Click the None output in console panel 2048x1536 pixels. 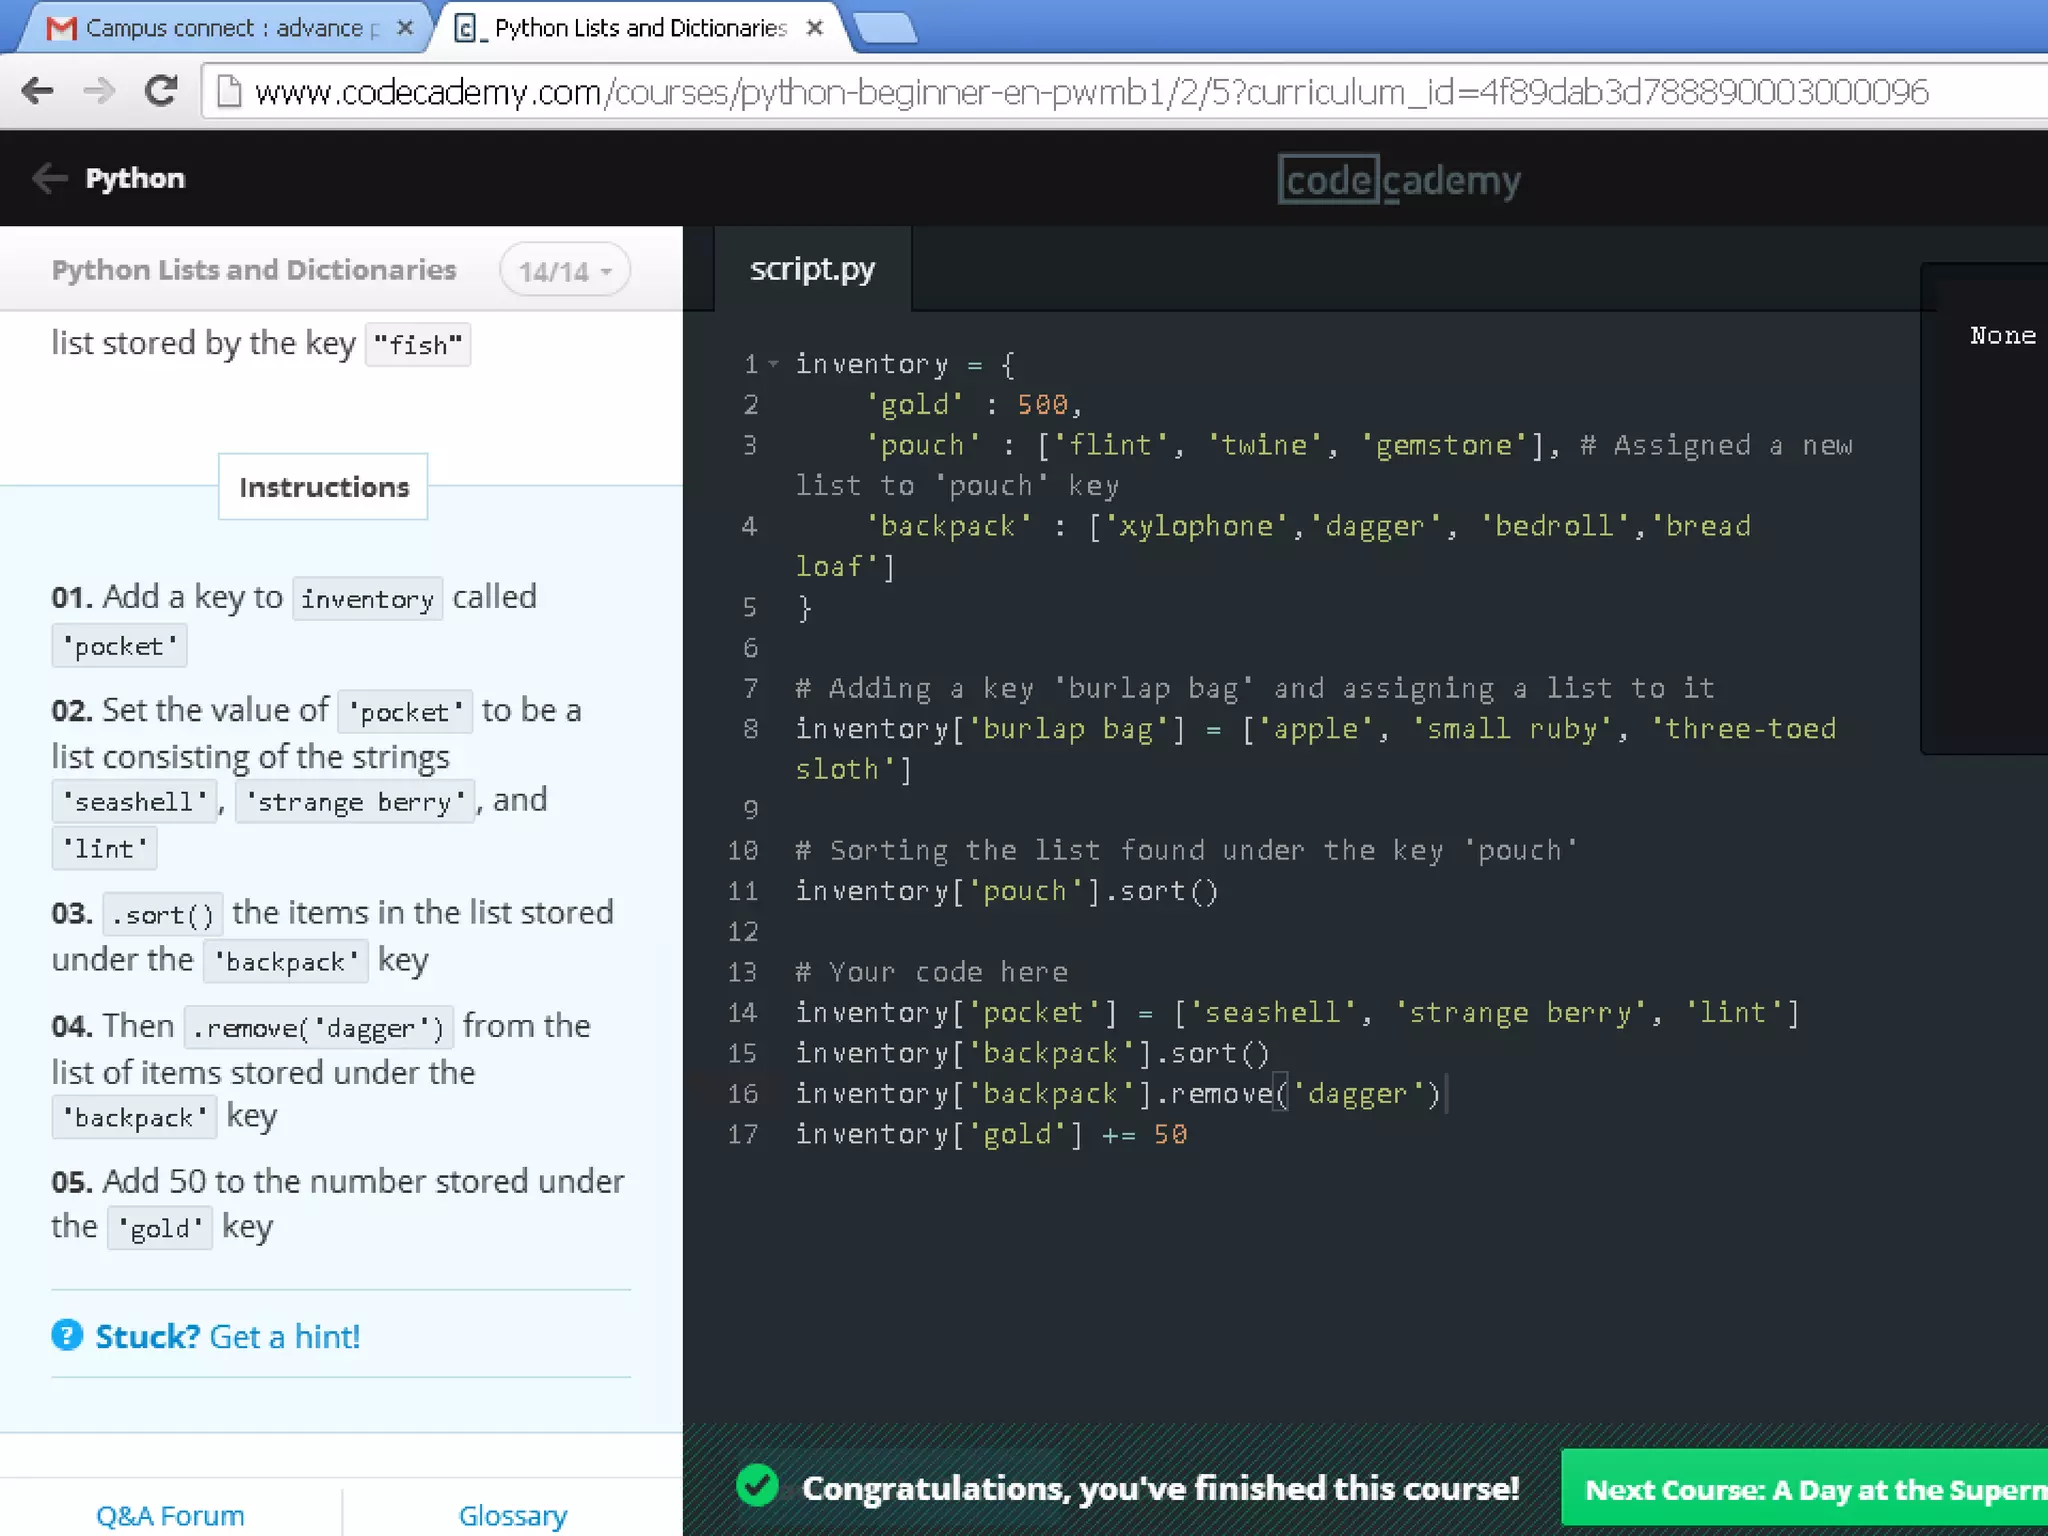(2003, 336)
